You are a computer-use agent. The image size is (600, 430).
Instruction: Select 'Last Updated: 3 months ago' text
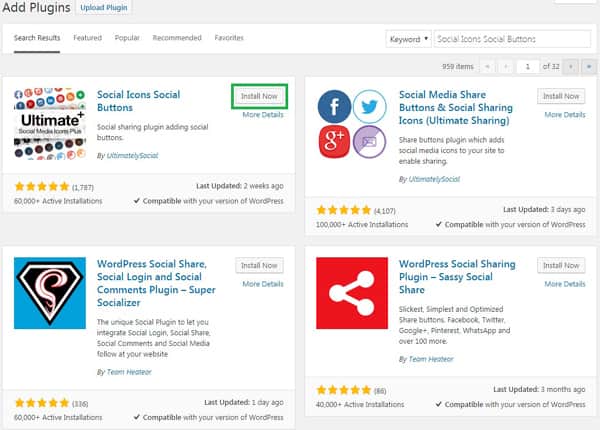(x=539, y=389)
